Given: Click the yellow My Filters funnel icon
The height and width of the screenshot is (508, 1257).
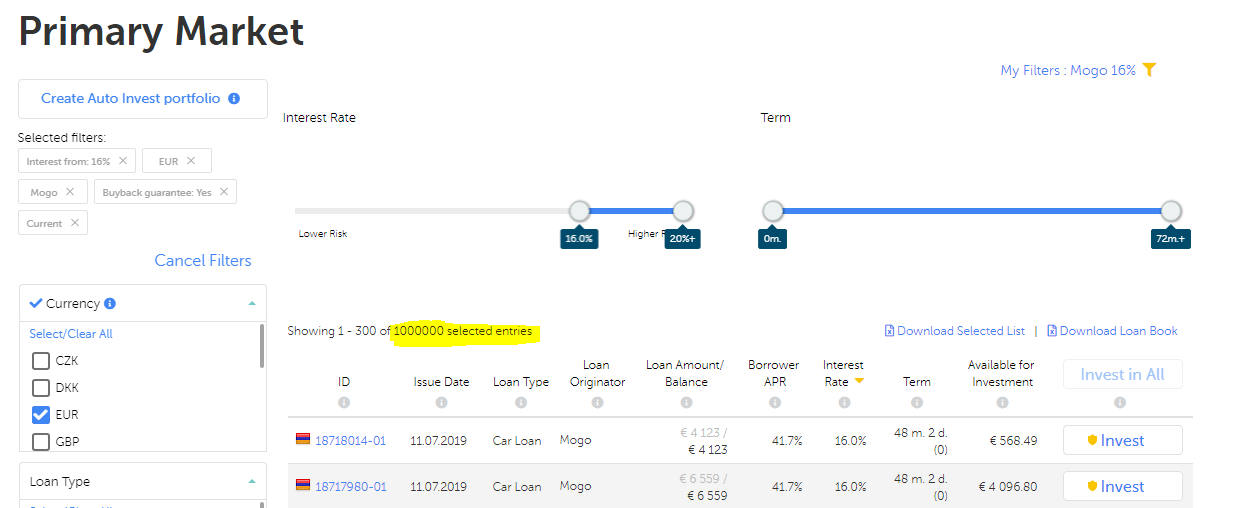Looking at the screenshot, I should pos(1149,70).
